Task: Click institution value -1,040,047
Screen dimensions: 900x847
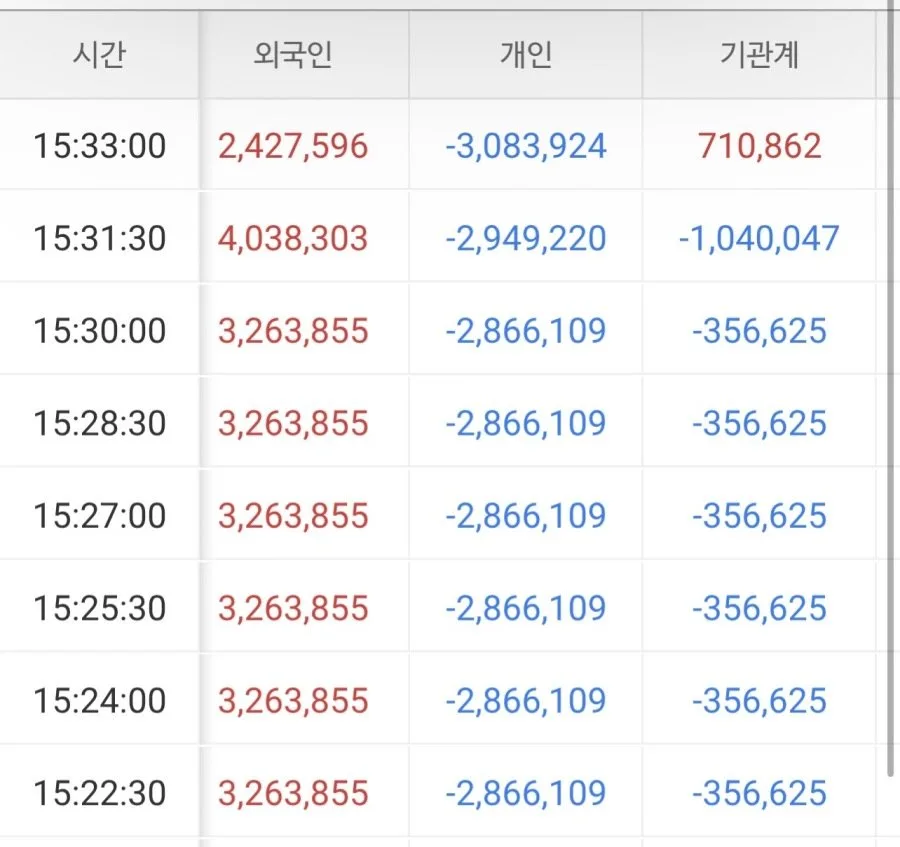Action: 759,238
